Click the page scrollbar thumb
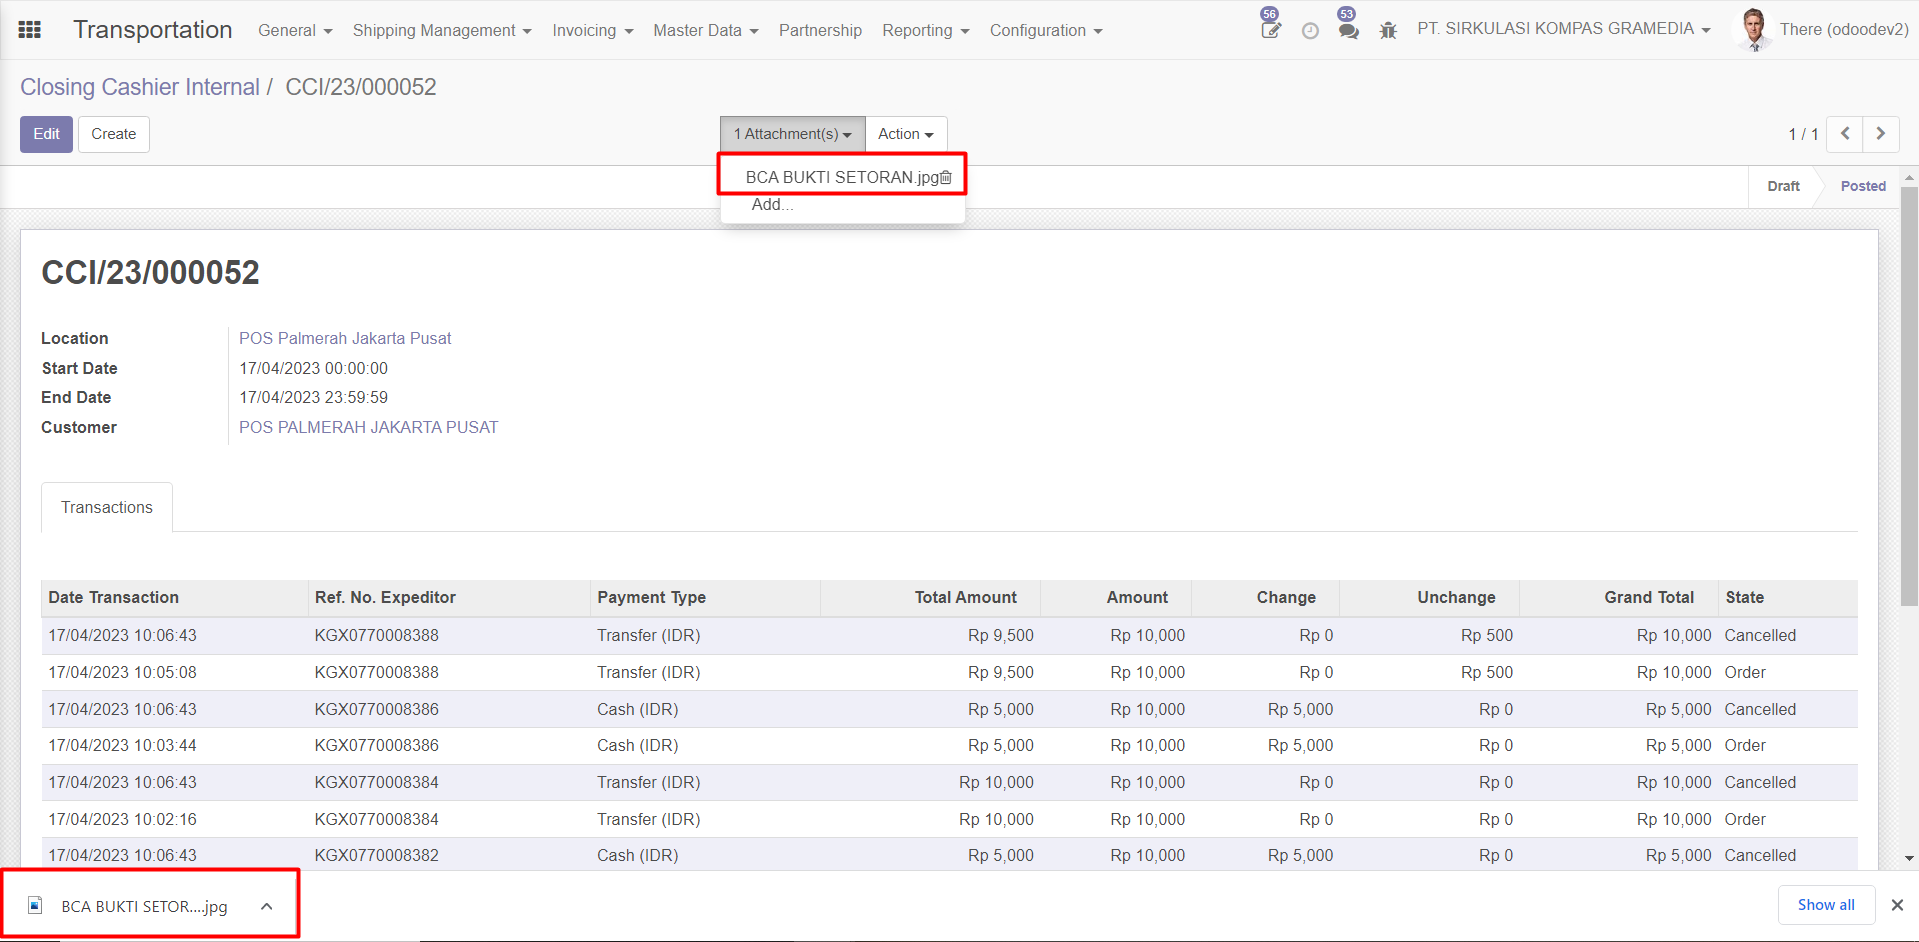This screenshot has width=1919, height=942. [x=1909, y=395]
